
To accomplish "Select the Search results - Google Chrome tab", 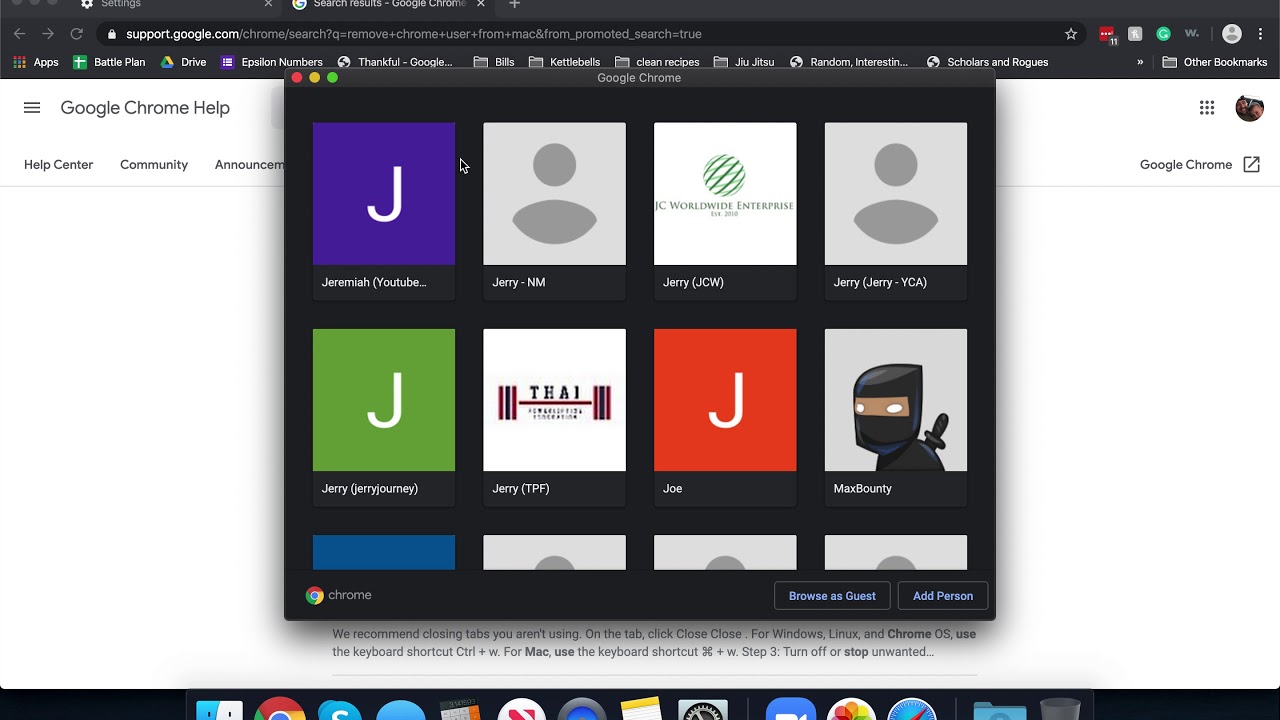I will (x=390, y=4).
